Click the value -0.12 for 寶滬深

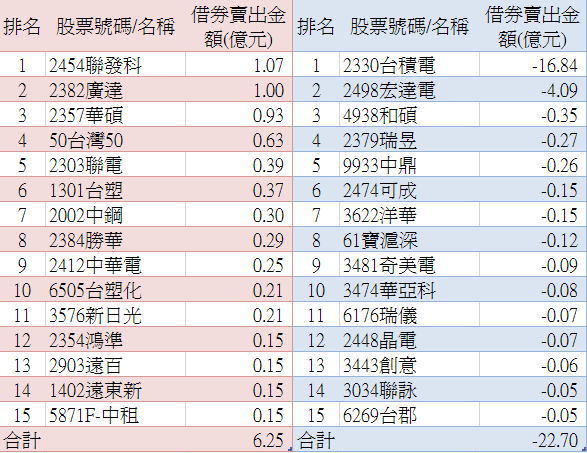coord(559,241)
